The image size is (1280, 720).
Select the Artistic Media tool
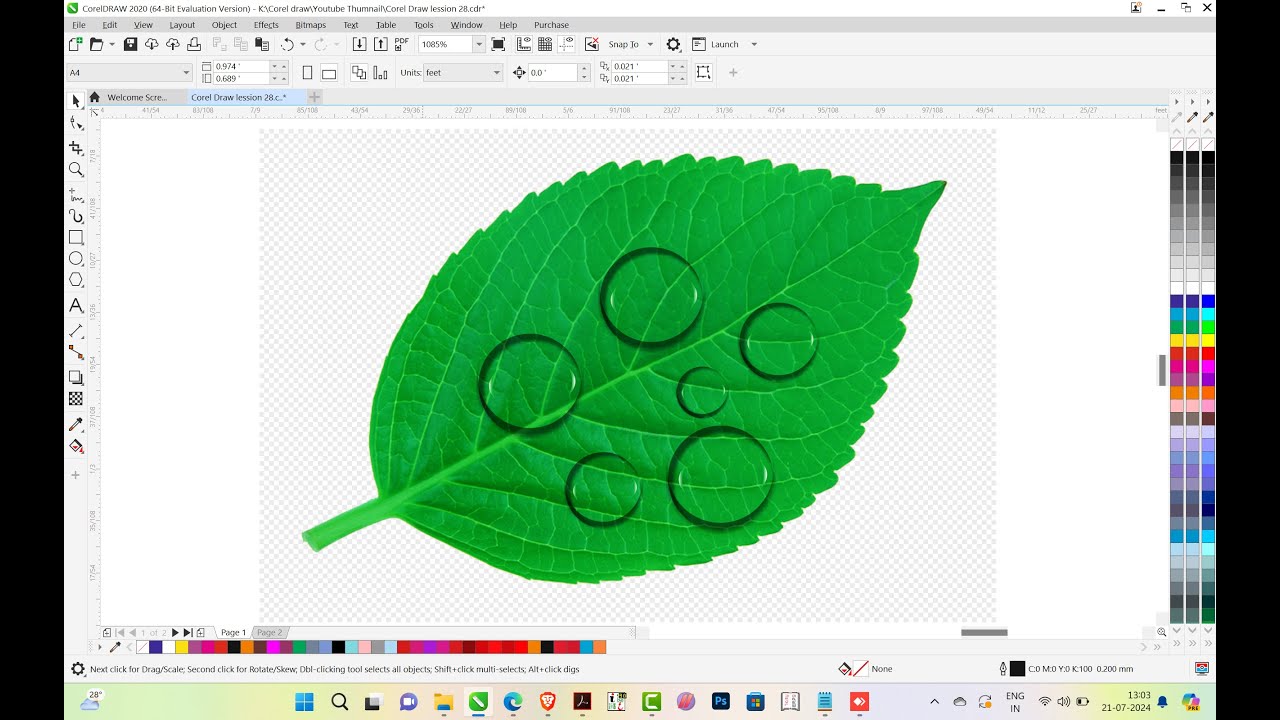point(76,216)
